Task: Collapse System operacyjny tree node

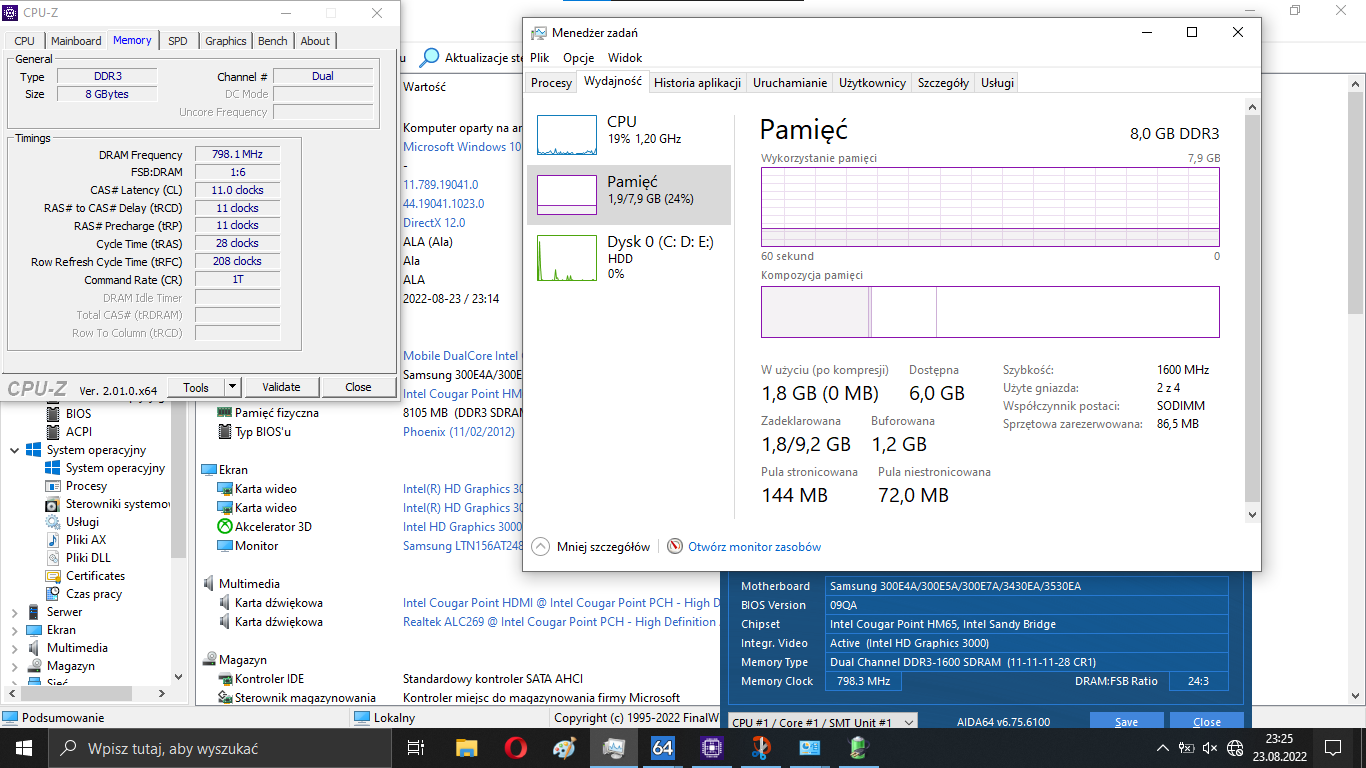Action: tap(14, 450)
